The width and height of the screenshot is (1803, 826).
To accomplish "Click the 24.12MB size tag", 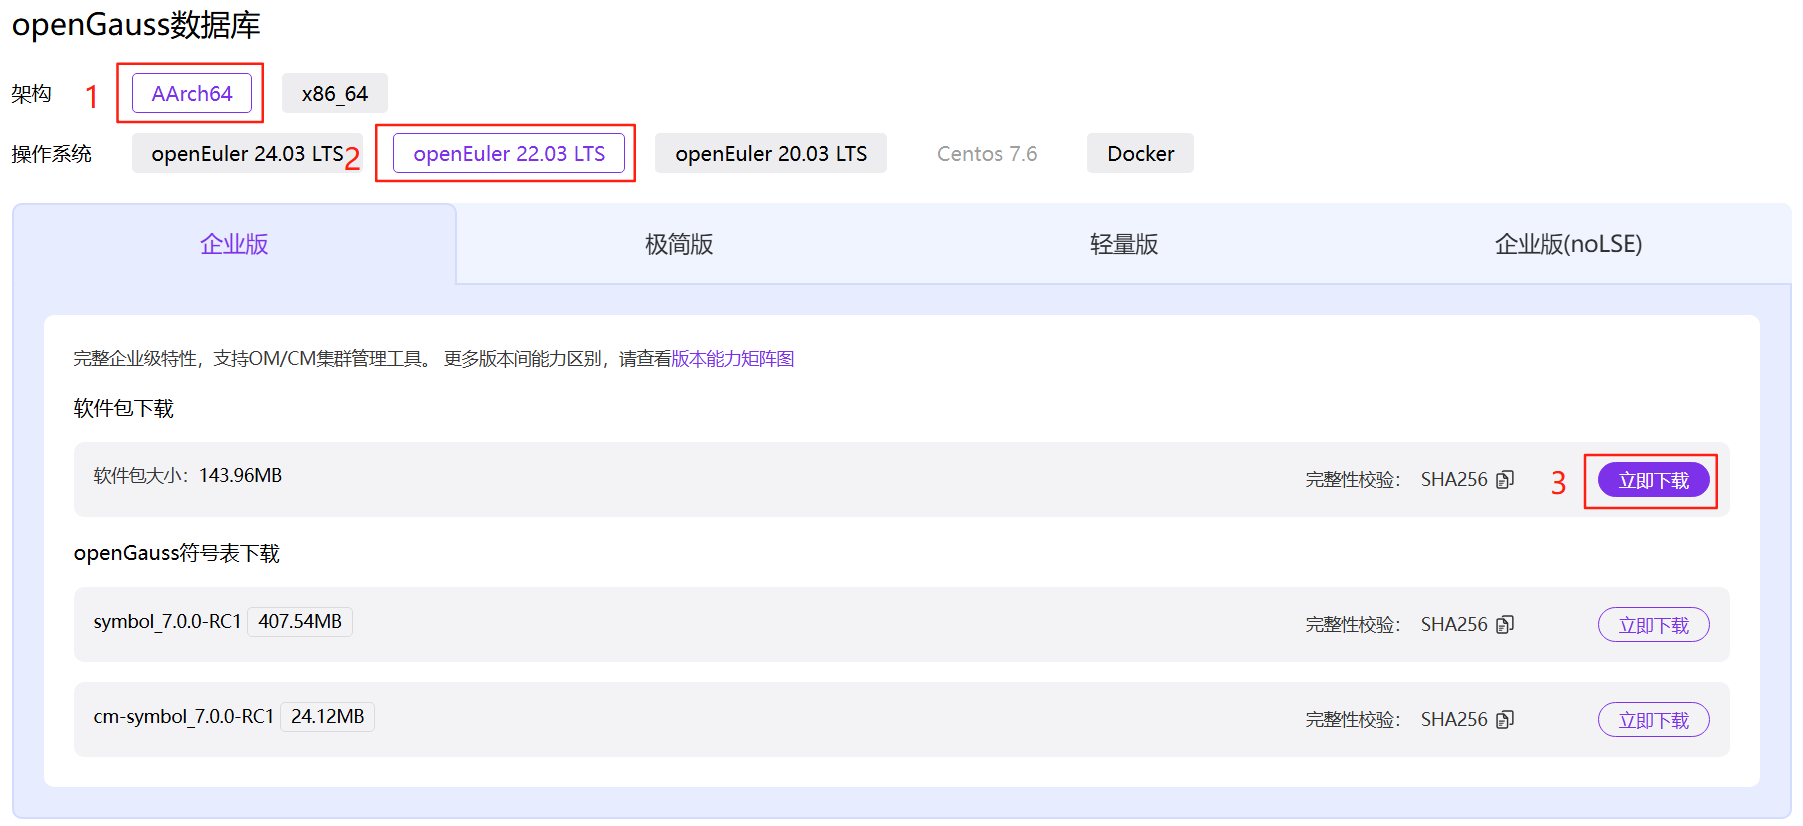I will point(327,716).
